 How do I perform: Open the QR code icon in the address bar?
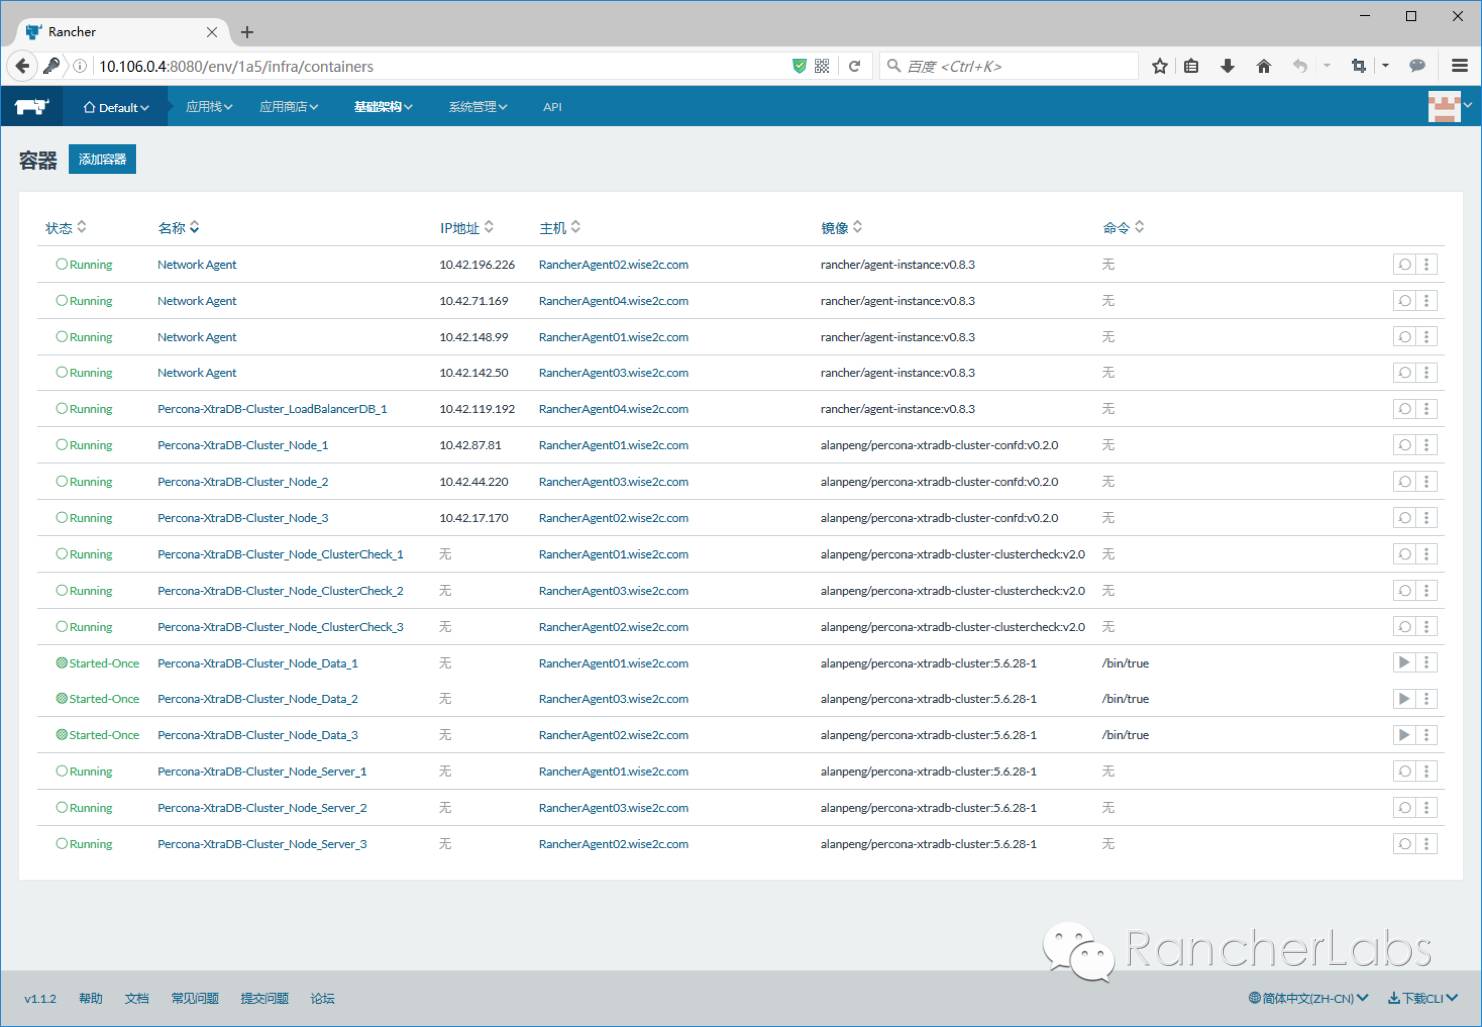[822, 66]
